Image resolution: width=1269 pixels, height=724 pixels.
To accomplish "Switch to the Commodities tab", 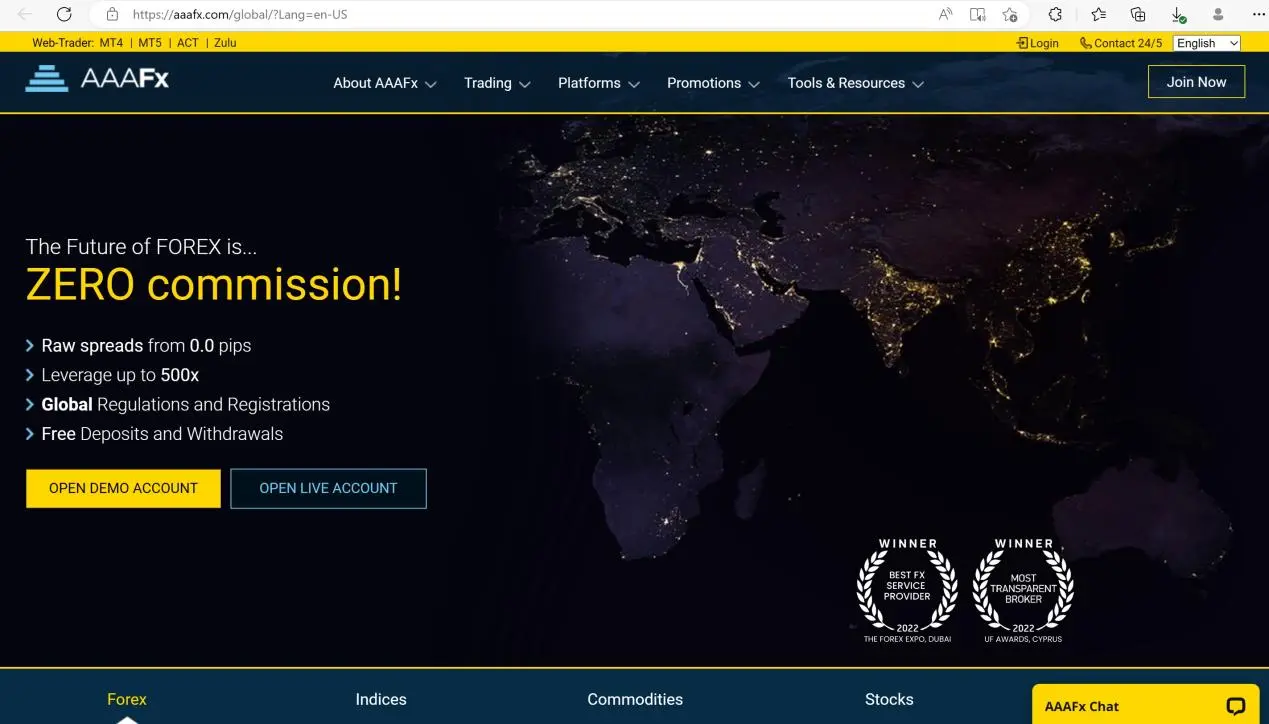I will click(x=635, y=699).
